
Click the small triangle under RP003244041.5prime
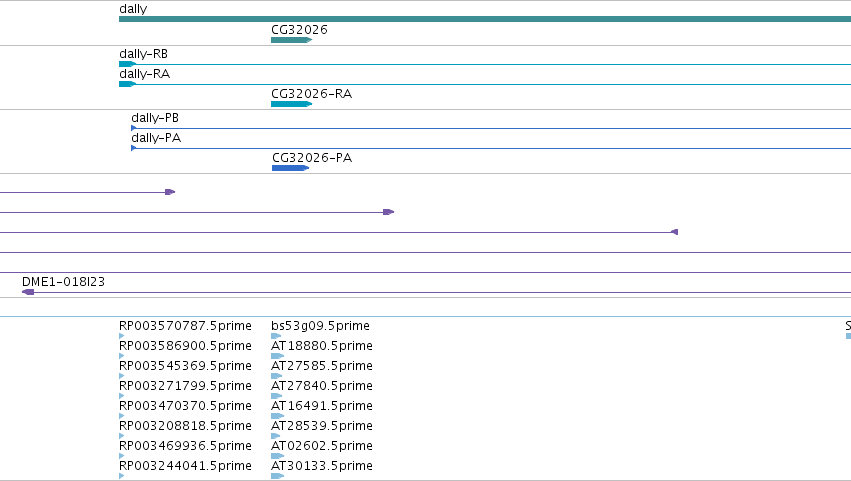point(122,476)
